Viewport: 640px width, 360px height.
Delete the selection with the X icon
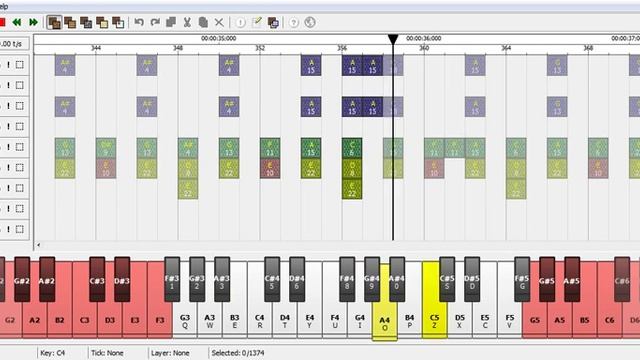coord(219,22)
